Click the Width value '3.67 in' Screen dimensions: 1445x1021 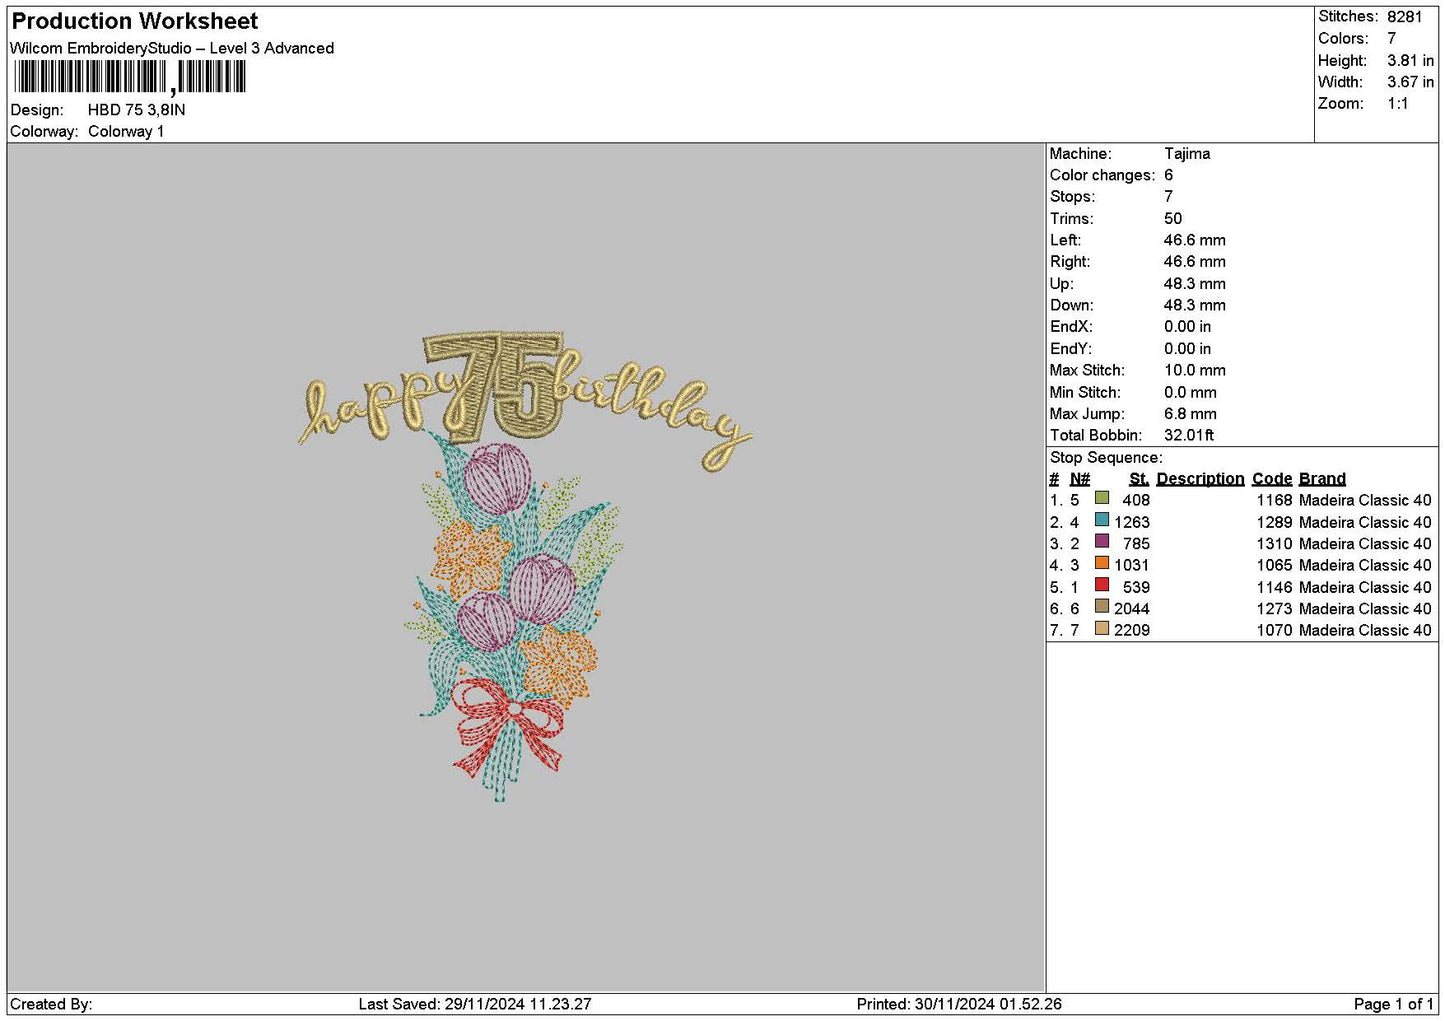pyautogui.click(x=1410, y=82)
